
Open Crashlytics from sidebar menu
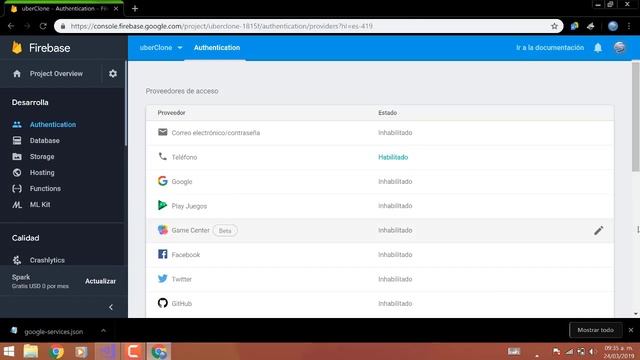(47, 260)
